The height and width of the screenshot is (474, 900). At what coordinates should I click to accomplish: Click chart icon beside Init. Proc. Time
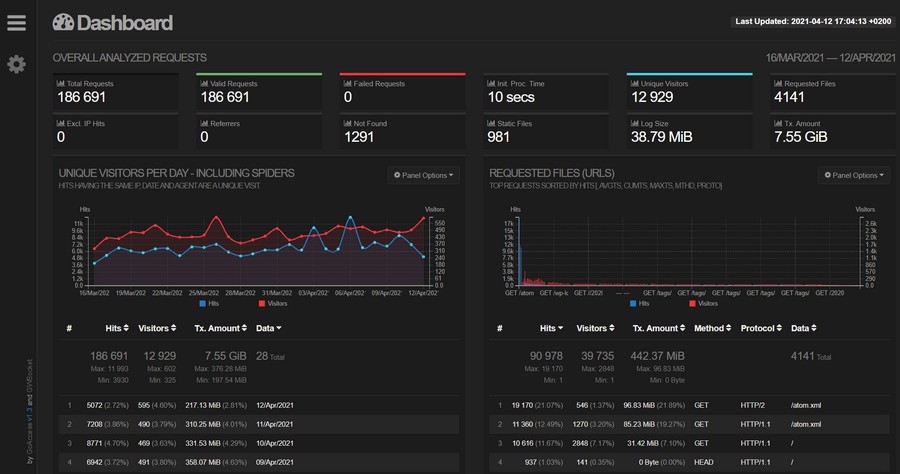[491, 83]
